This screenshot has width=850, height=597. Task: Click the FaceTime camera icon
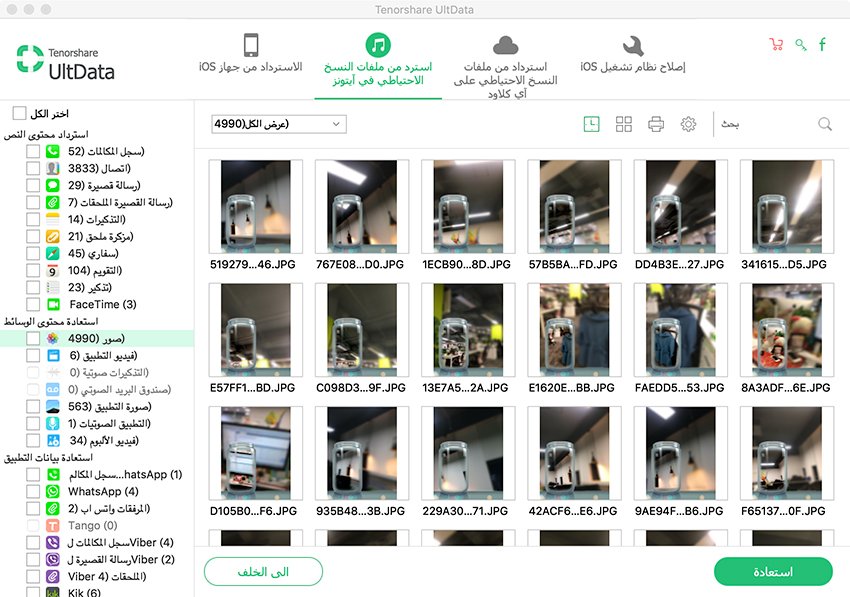[x=53, y=304]
